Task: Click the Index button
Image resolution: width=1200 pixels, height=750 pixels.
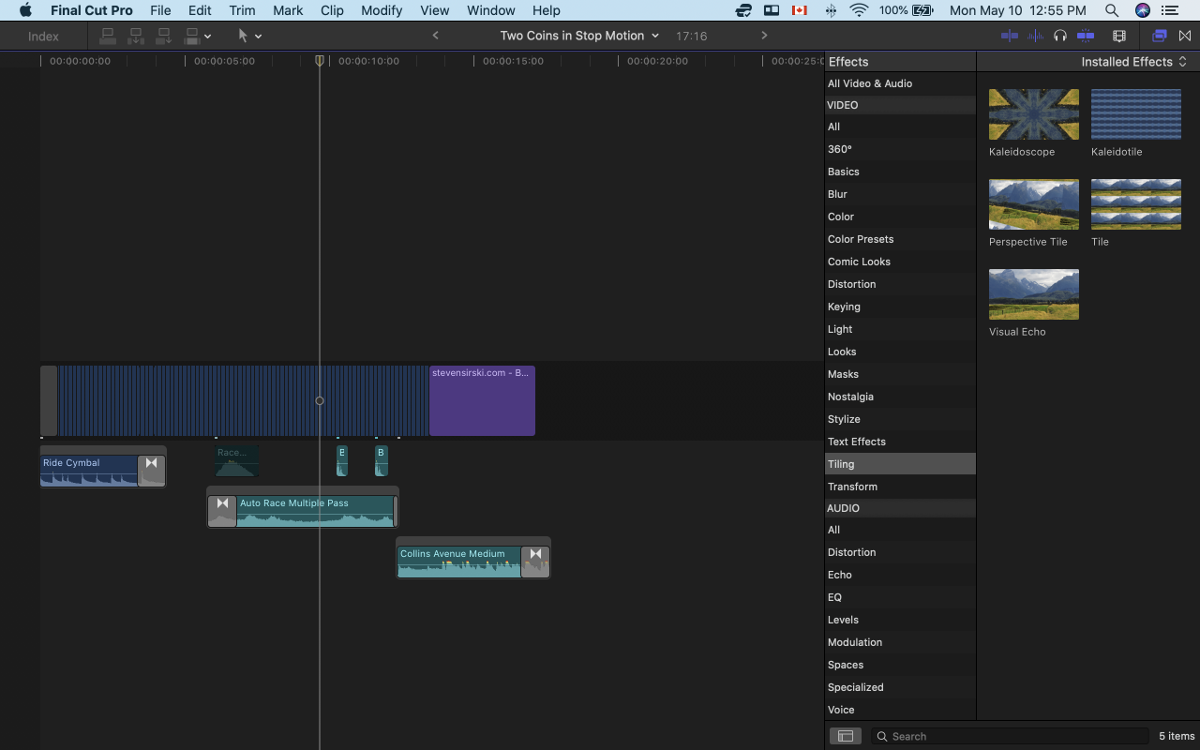Action: [x=43, y=36]
